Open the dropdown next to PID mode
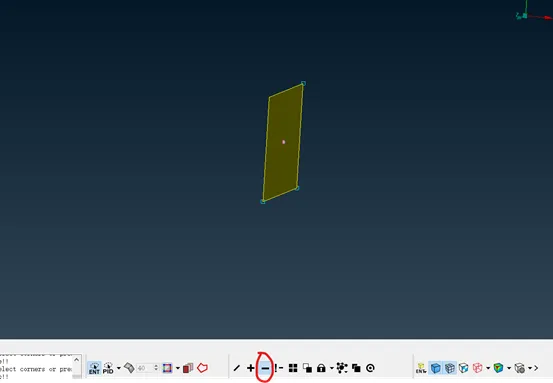 [119, 368]
